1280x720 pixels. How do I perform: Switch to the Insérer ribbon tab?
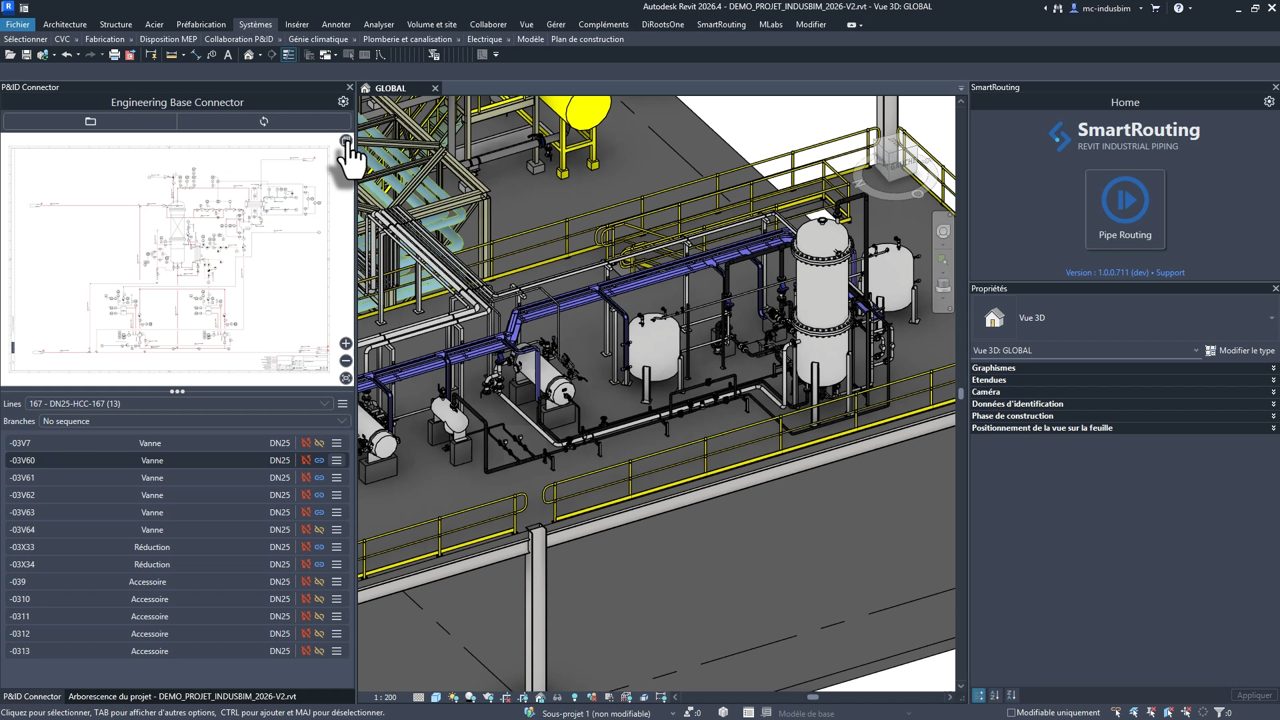[297, 24]
